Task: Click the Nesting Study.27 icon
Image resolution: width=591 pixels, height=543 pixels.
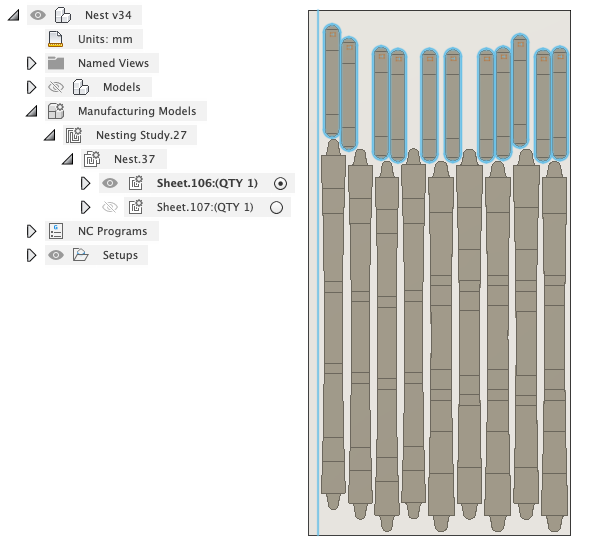Action: 74,135
